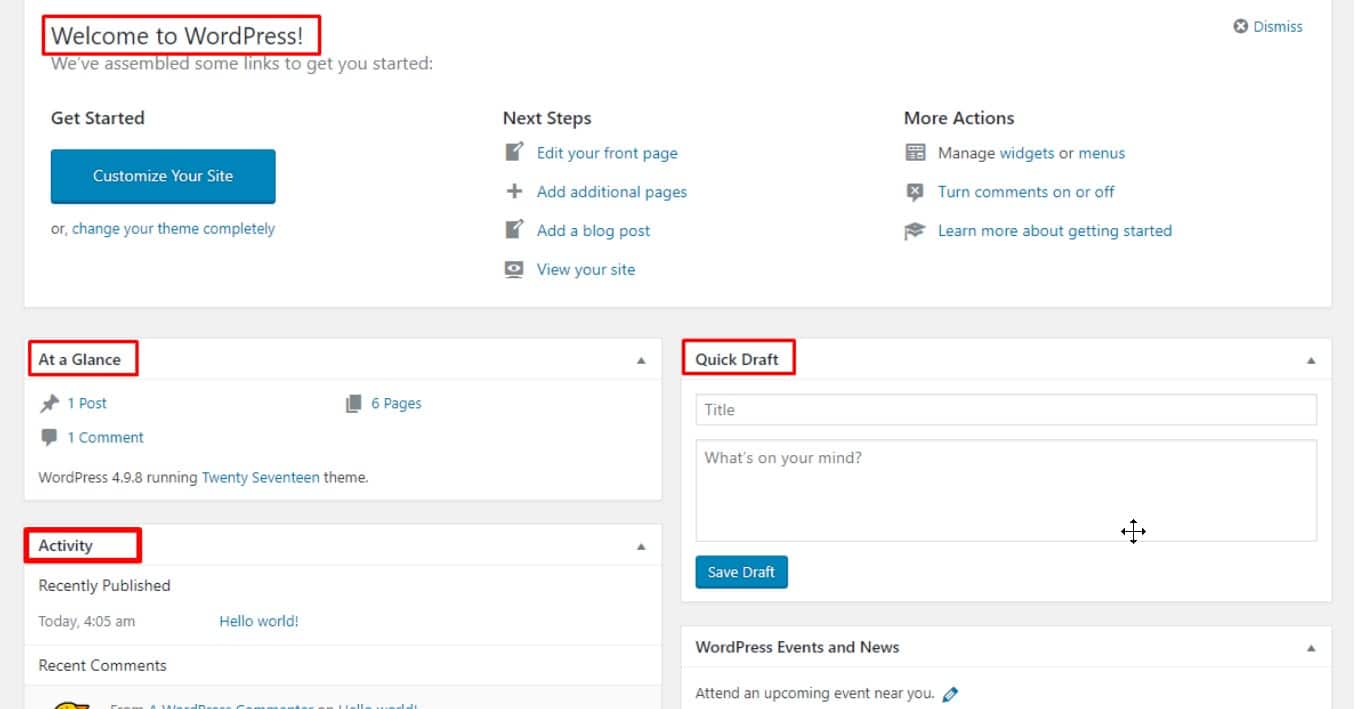Select the graduation cap icon for getting started
Image resolution: width=1357 pixels, height=709 pixels.
coord(915,230)
